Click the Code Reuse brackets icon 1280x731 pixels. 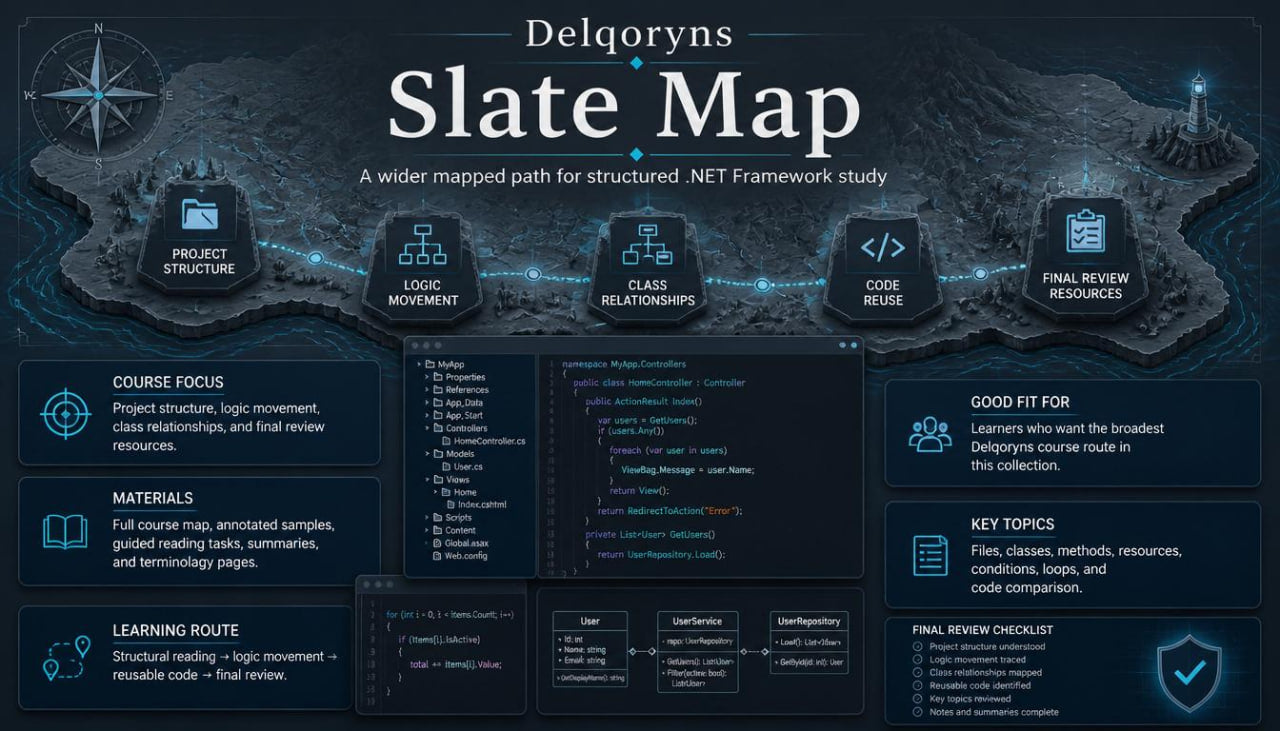tap(883, 247)
